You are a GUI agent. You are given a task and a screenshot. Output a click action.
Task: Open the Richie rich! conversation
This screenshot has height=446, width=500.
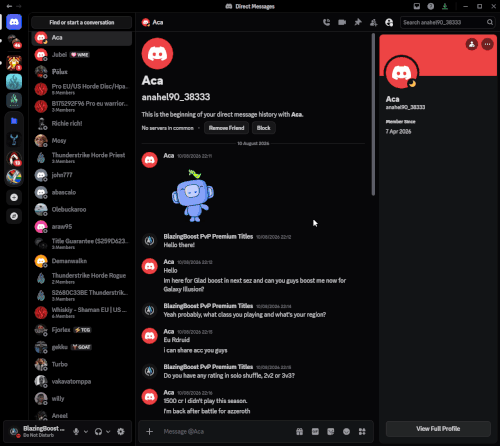tap(82, 123)
